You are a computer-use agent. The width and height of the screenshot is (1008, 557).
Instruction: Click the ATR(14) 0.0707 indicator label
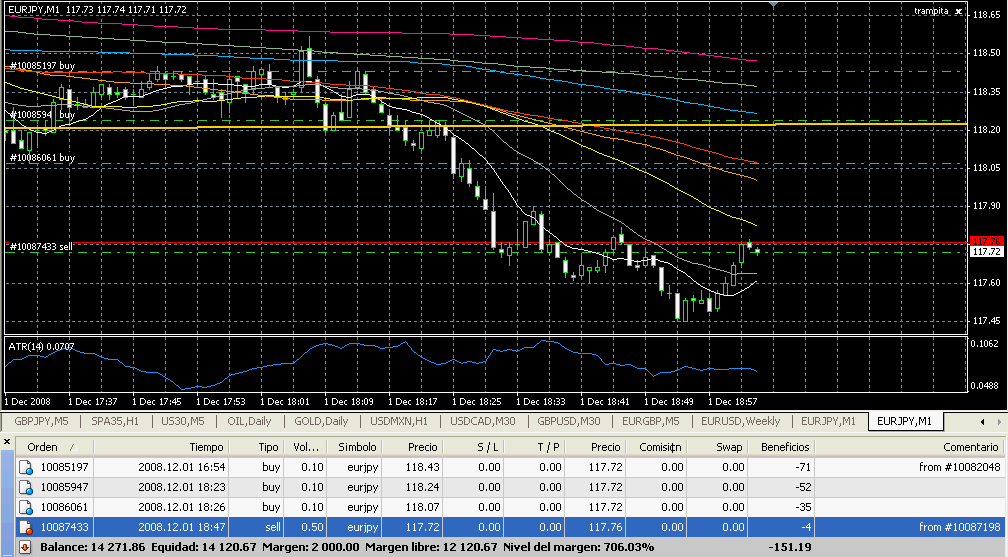(x=41, y=347)
